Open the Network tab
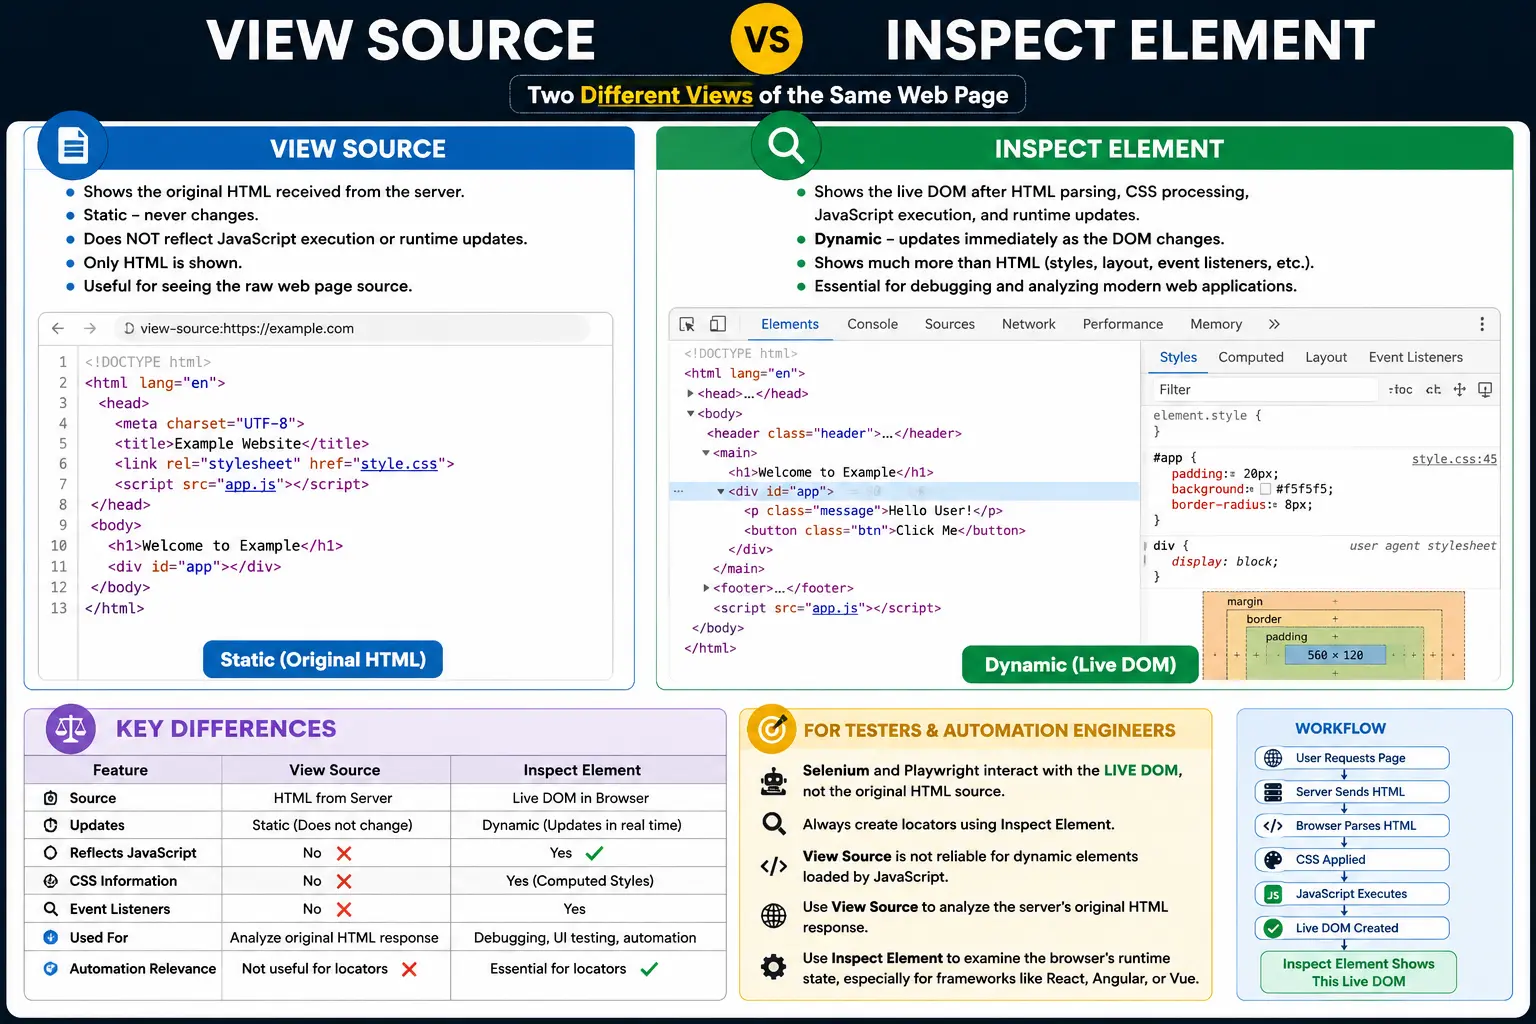Image resolution: width=1536 pixels, height=1024 pixels. click(x=1028, y=324)
